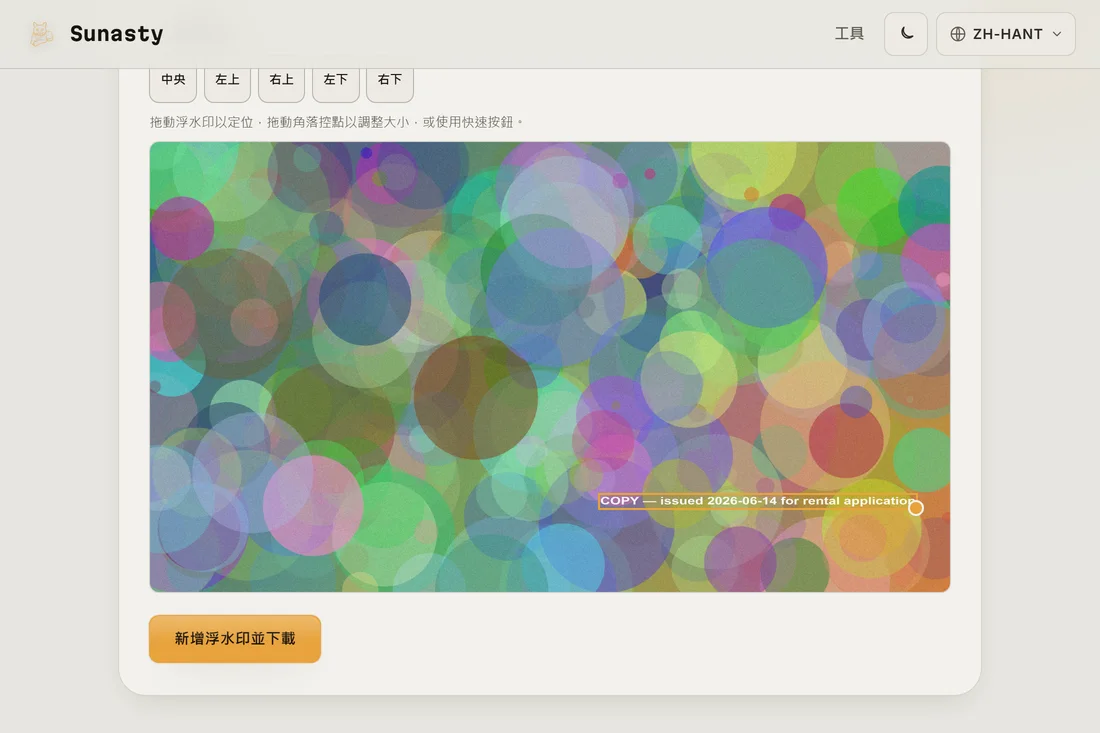
Task: Click the Sunasty cat logo icon
Action: (41, 34)
